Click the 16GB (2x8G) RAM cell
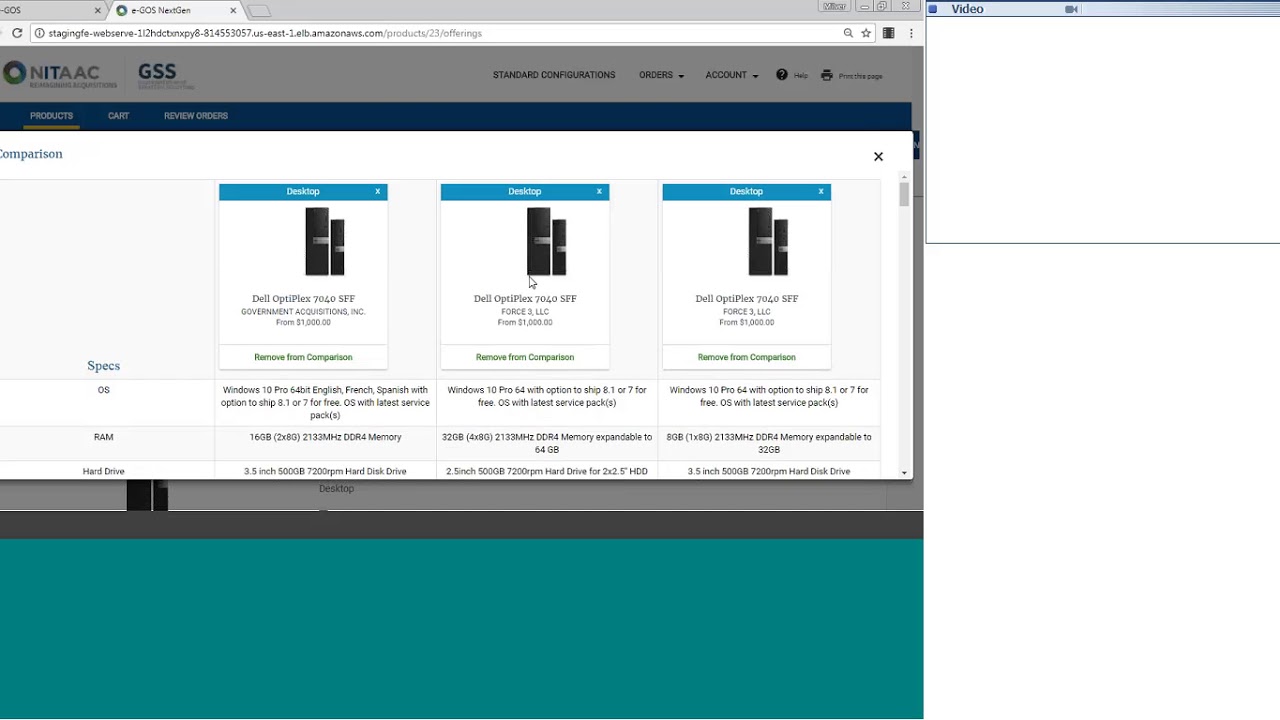 click(325, 437)
